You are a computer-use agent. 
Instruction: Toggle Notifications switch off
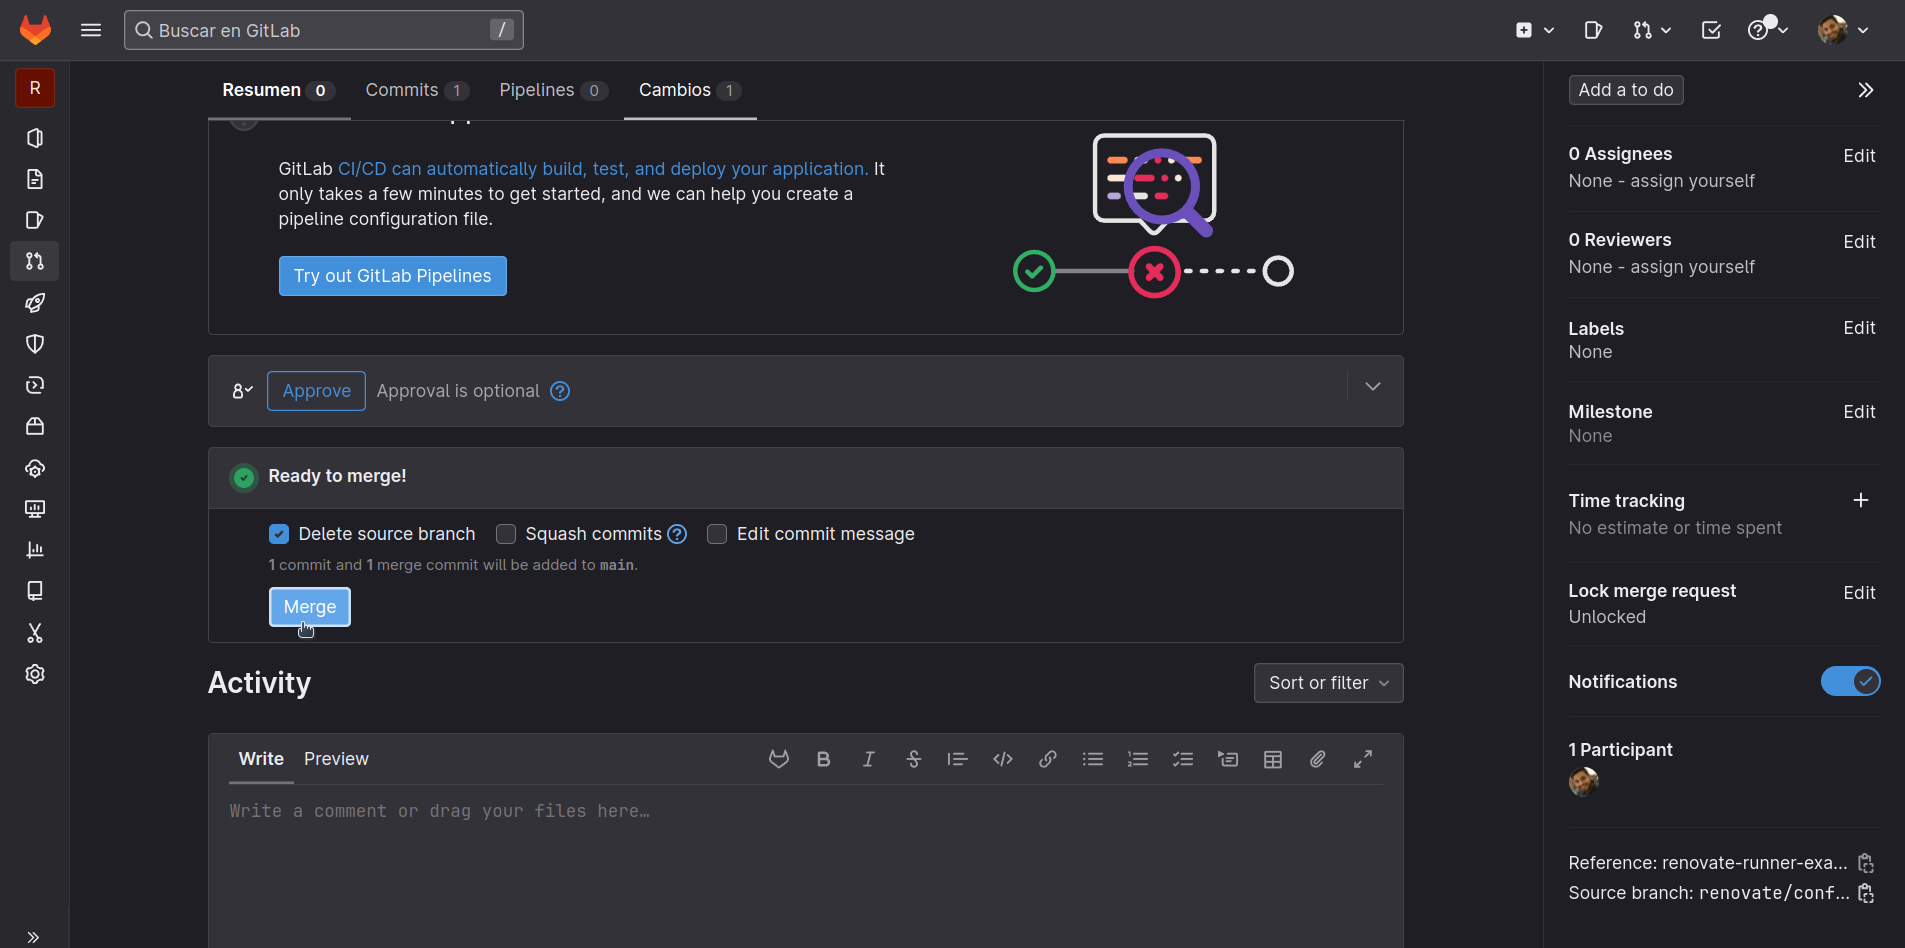point(1850,681)
